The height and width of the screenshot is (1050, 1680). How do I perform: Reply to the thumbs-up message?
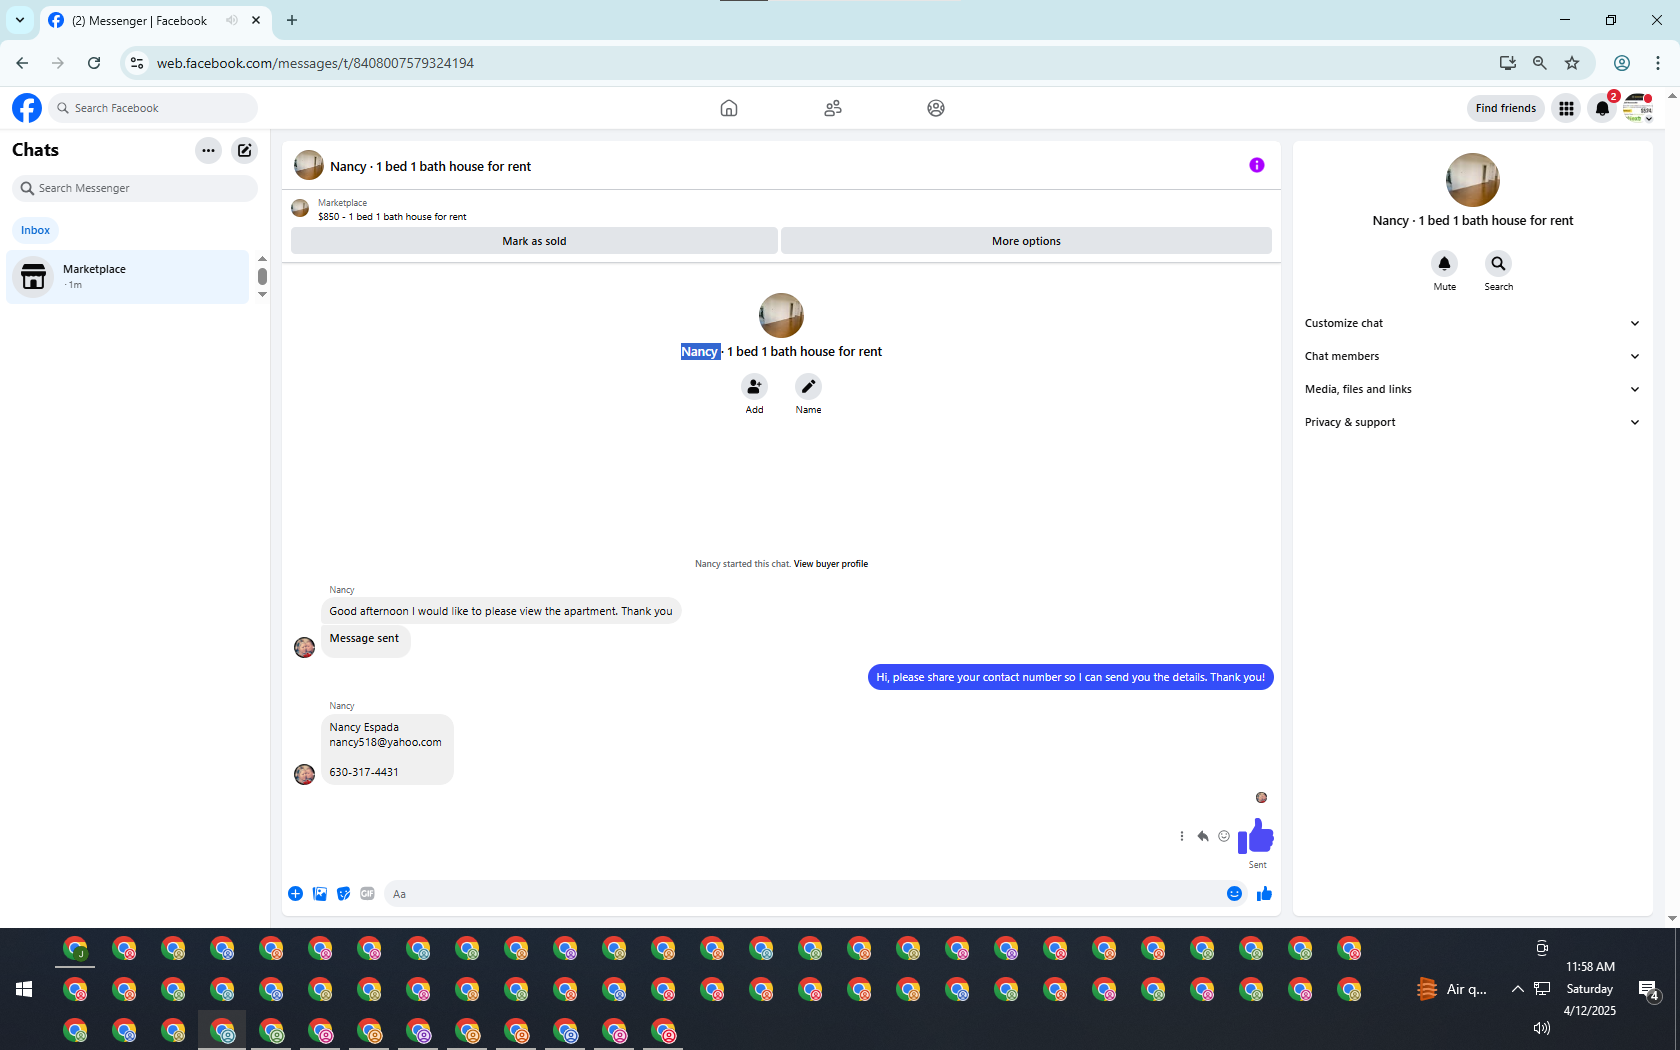(1203, 836)
